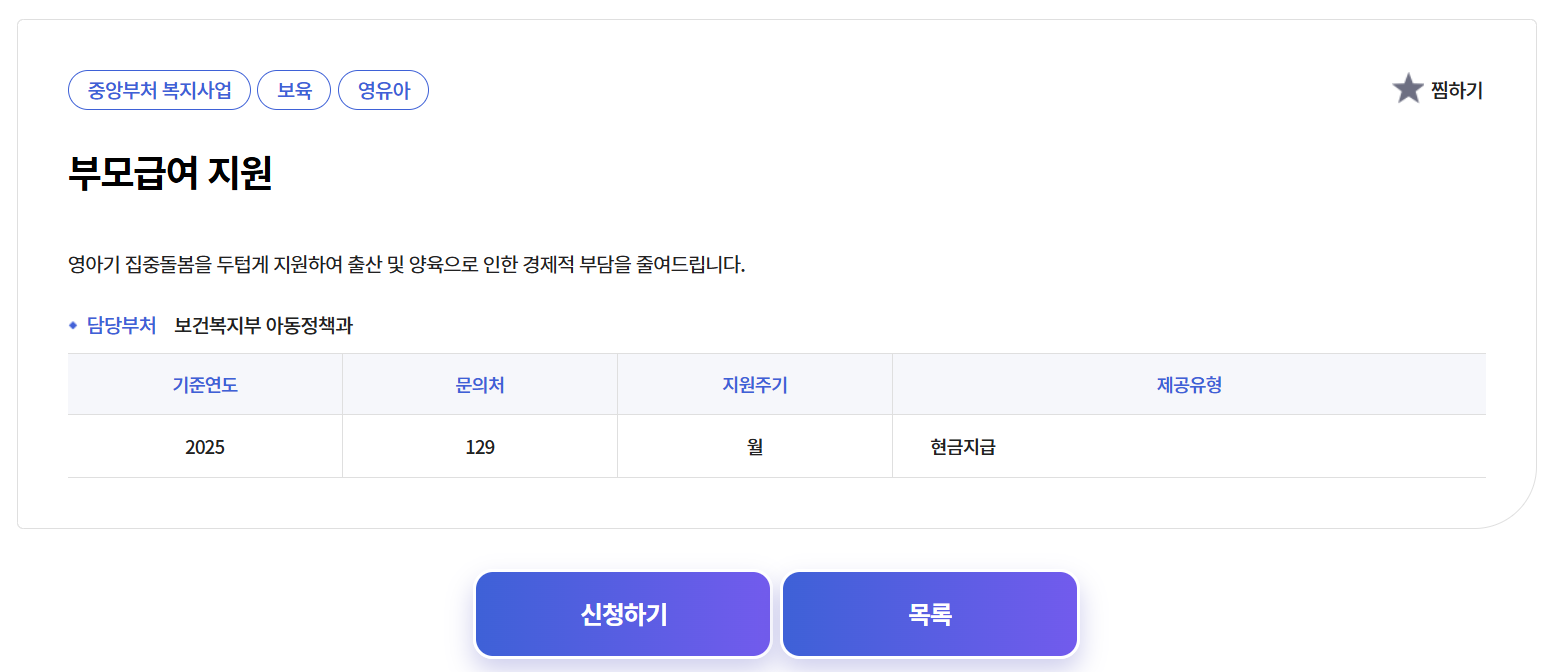Click the 보육 category tag

point(294,89)
